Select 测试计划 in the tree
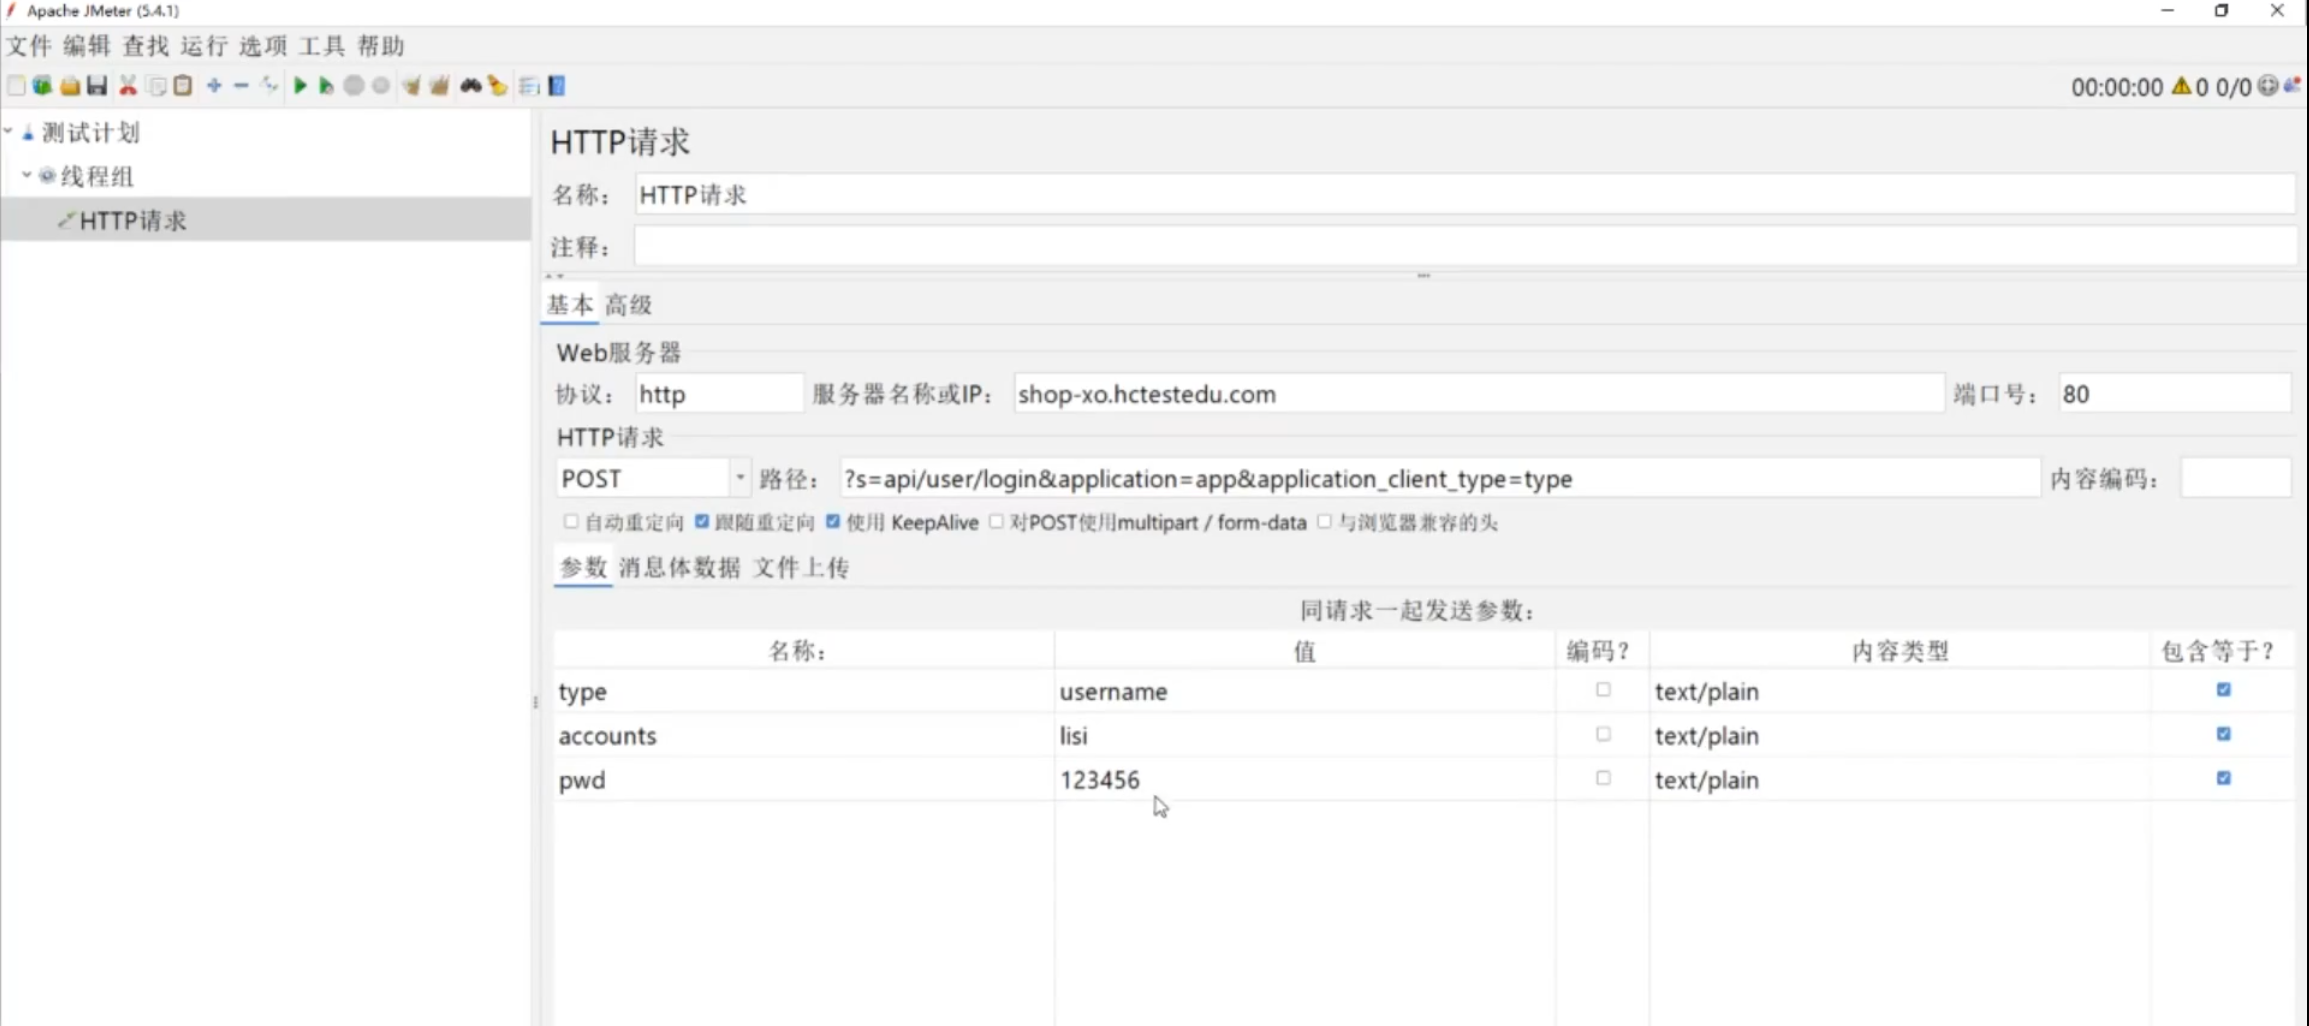The image size is (2309, 1026). (91, 132)
